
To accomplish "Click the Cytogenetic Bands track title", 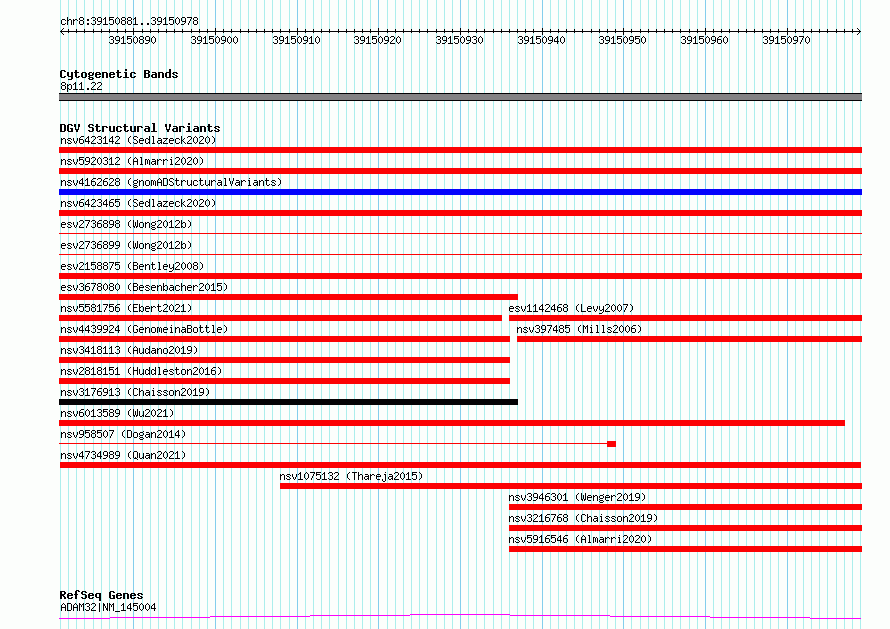I will pyautogui.click(x=119, y=74).
